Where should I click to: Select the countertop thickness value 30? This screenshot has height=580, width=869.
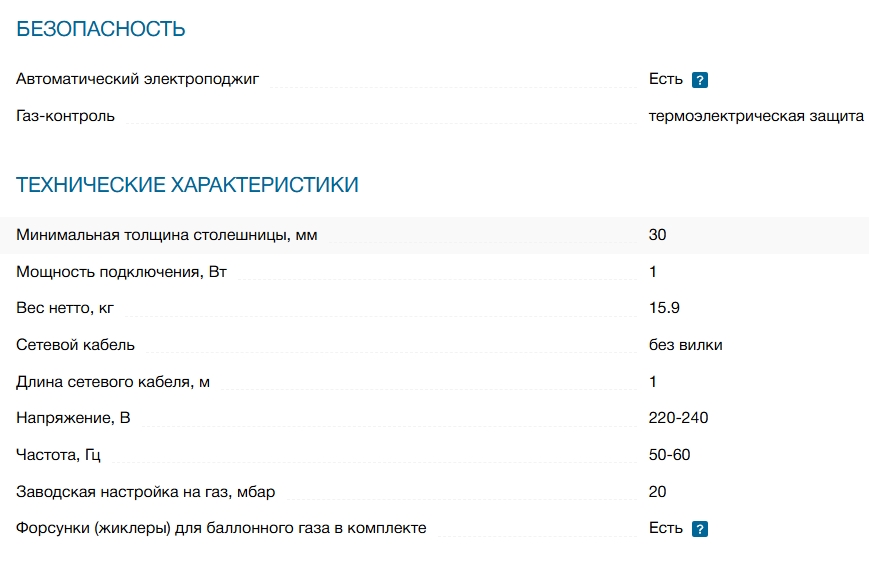coord(657,235)
